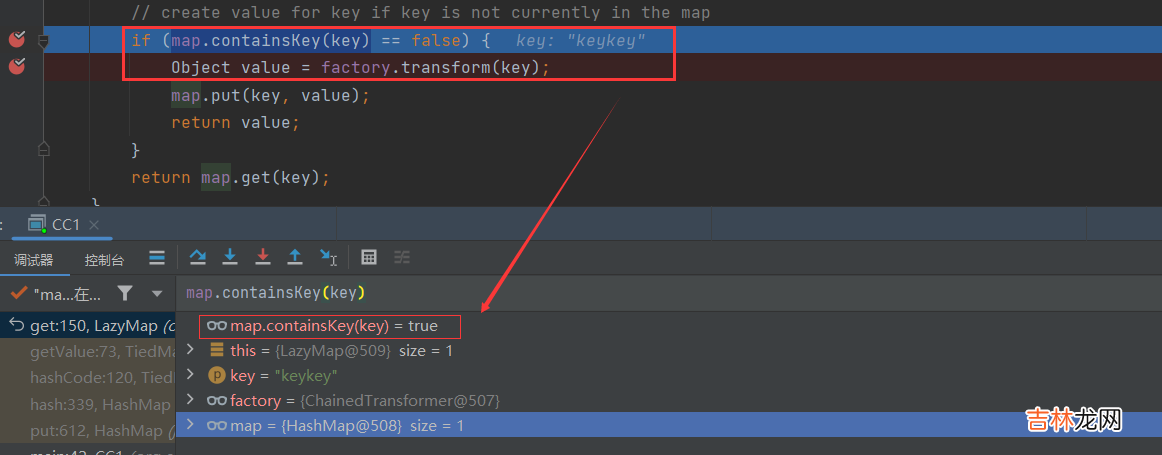Click the frames filter funnel icon
Screen dimensions: 1162x455
coord(124,293)
